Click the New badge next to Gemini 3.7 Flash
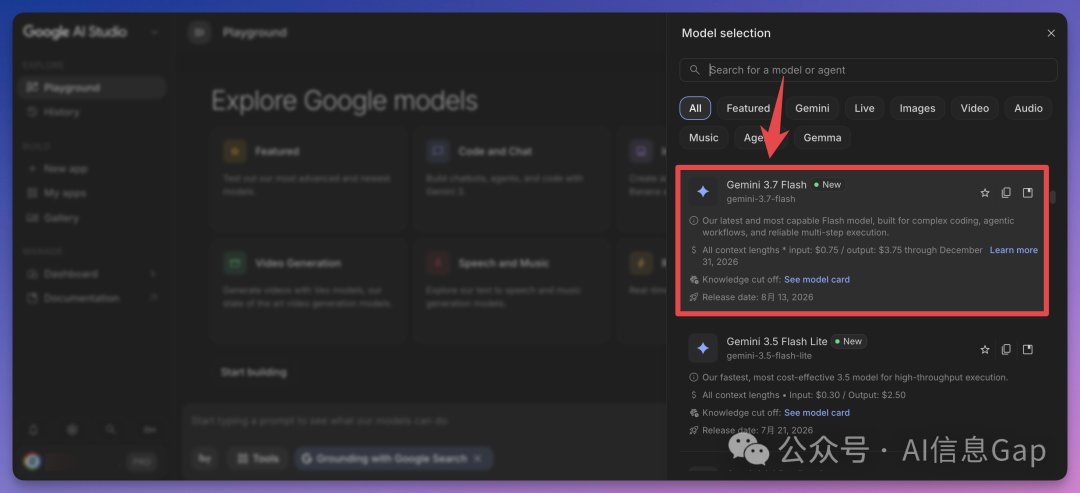The width and height of the screenshot is (1080, 493). (828, 185)
